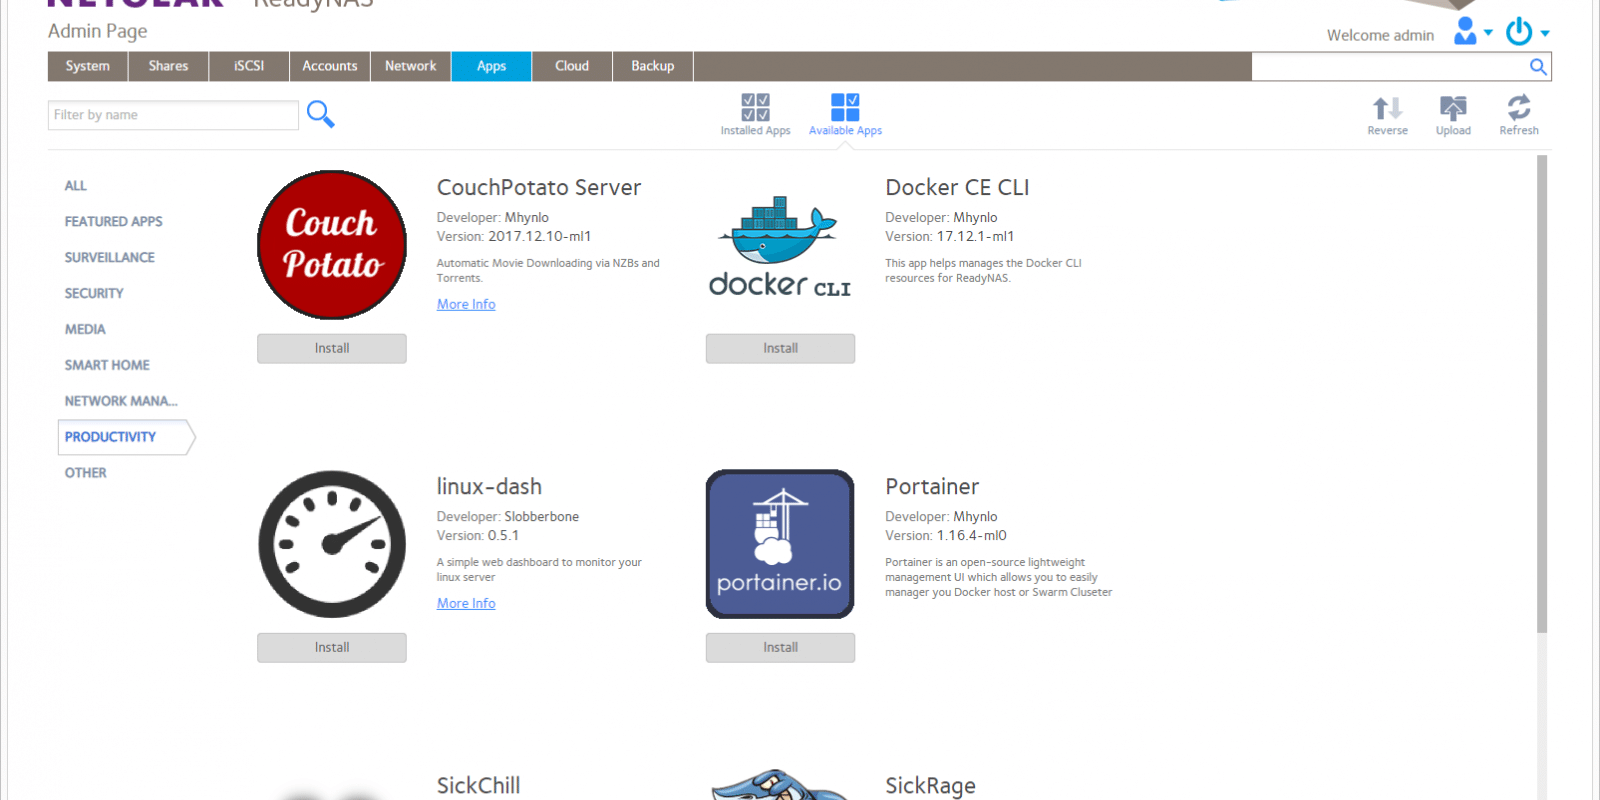Select the Security category
This screenshot has height=800, width=1600.
point(94,294)
